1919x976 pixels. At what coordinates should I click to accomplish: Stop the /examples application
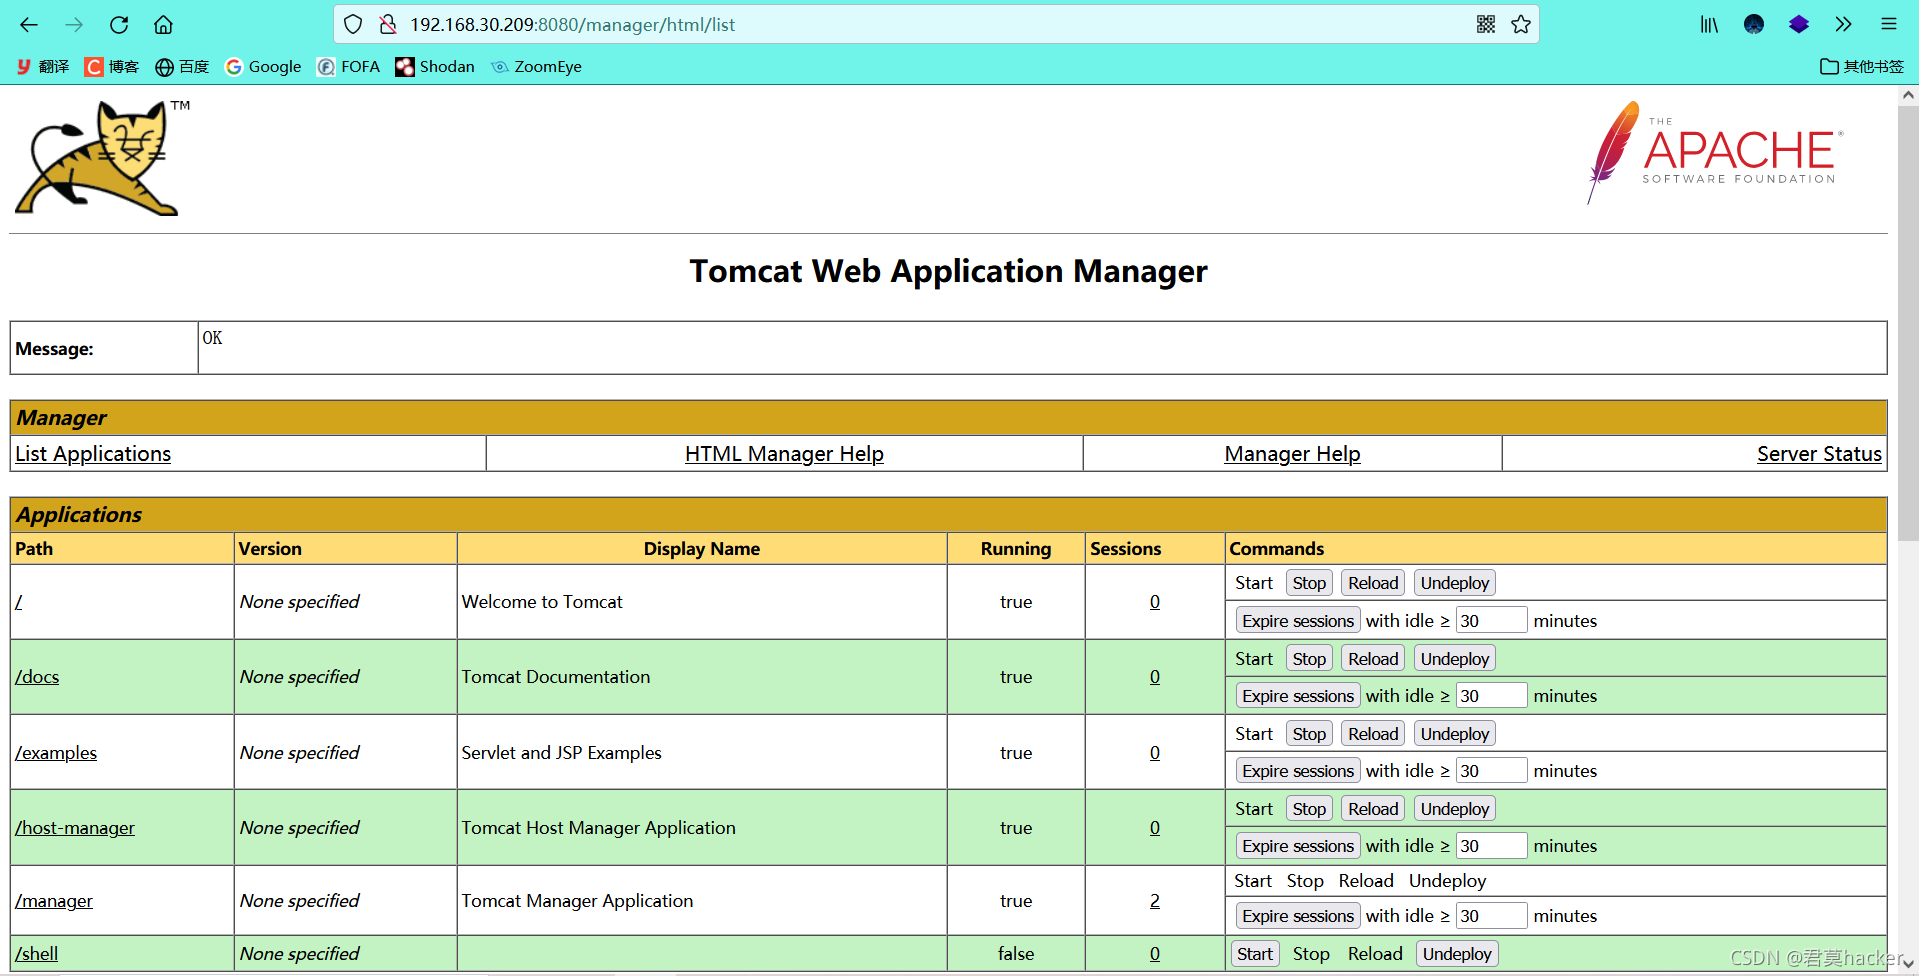[x=1309, y=733]
